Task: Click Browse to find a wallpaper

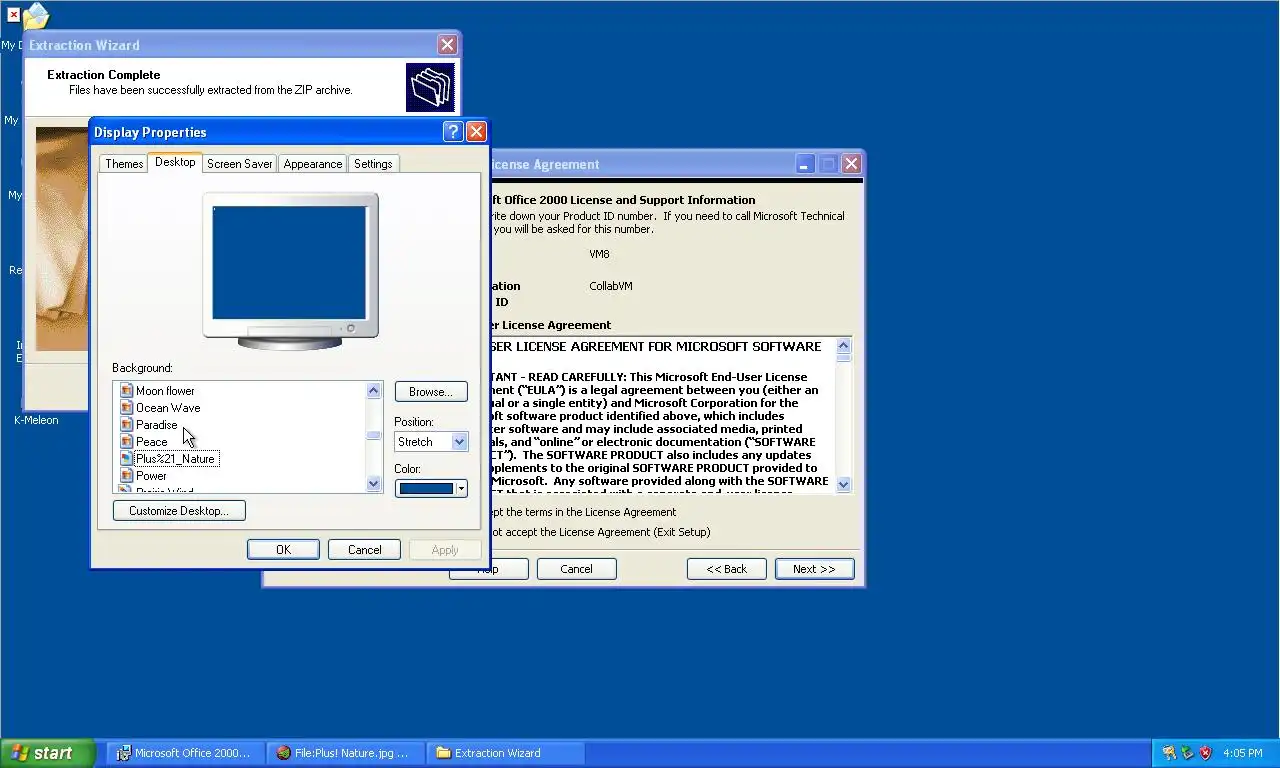Action: coord(431,392)
